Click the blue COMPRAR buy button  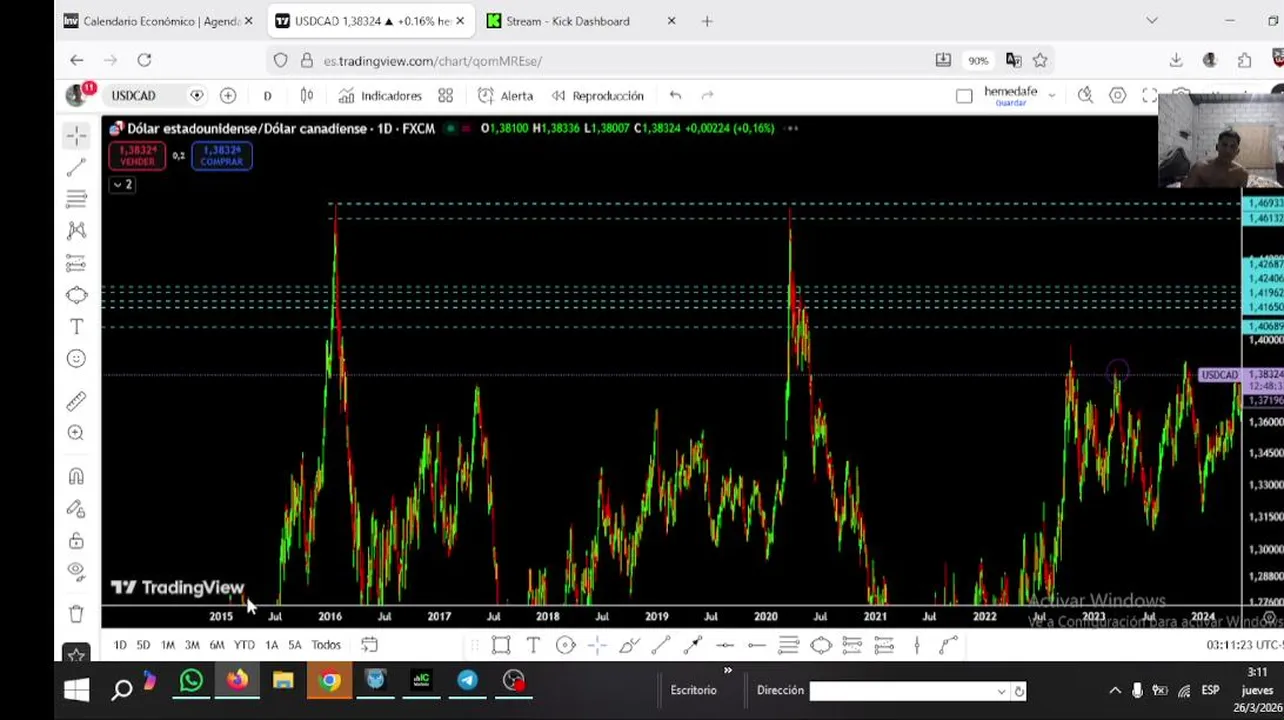click(222, 156)
